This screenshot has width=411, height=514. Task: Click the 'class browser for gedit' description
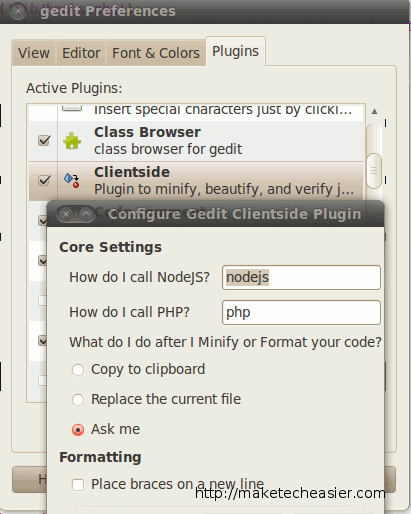(168, 149)
